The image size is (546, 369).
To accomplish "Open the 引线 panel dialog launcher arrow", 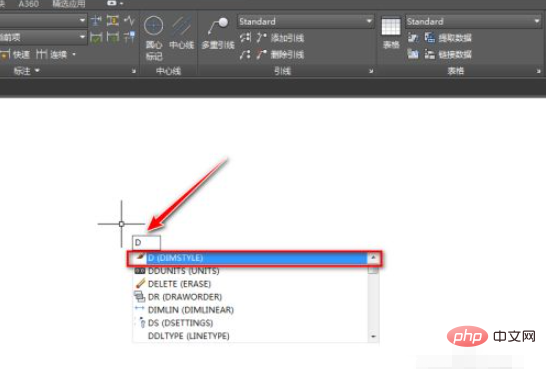I will click(371, 71).
